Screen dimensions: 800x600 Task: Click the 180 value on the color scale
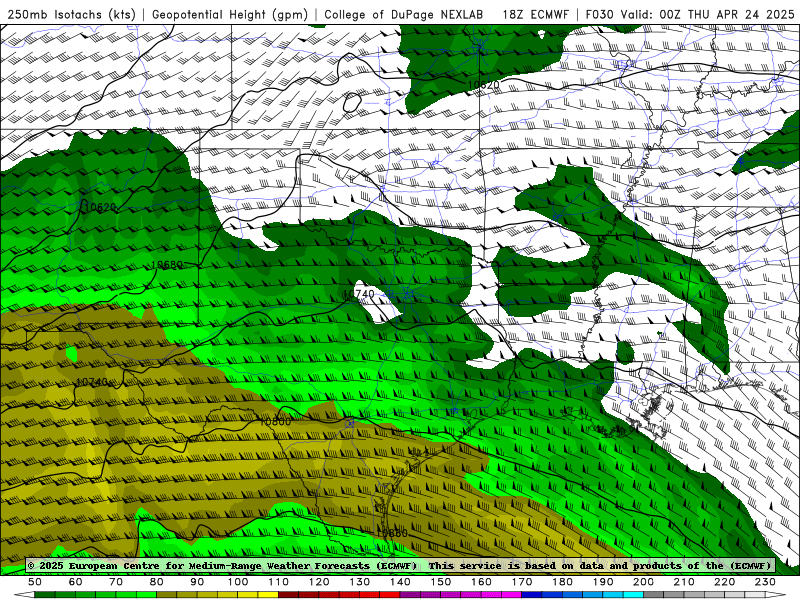coord(562,582)
